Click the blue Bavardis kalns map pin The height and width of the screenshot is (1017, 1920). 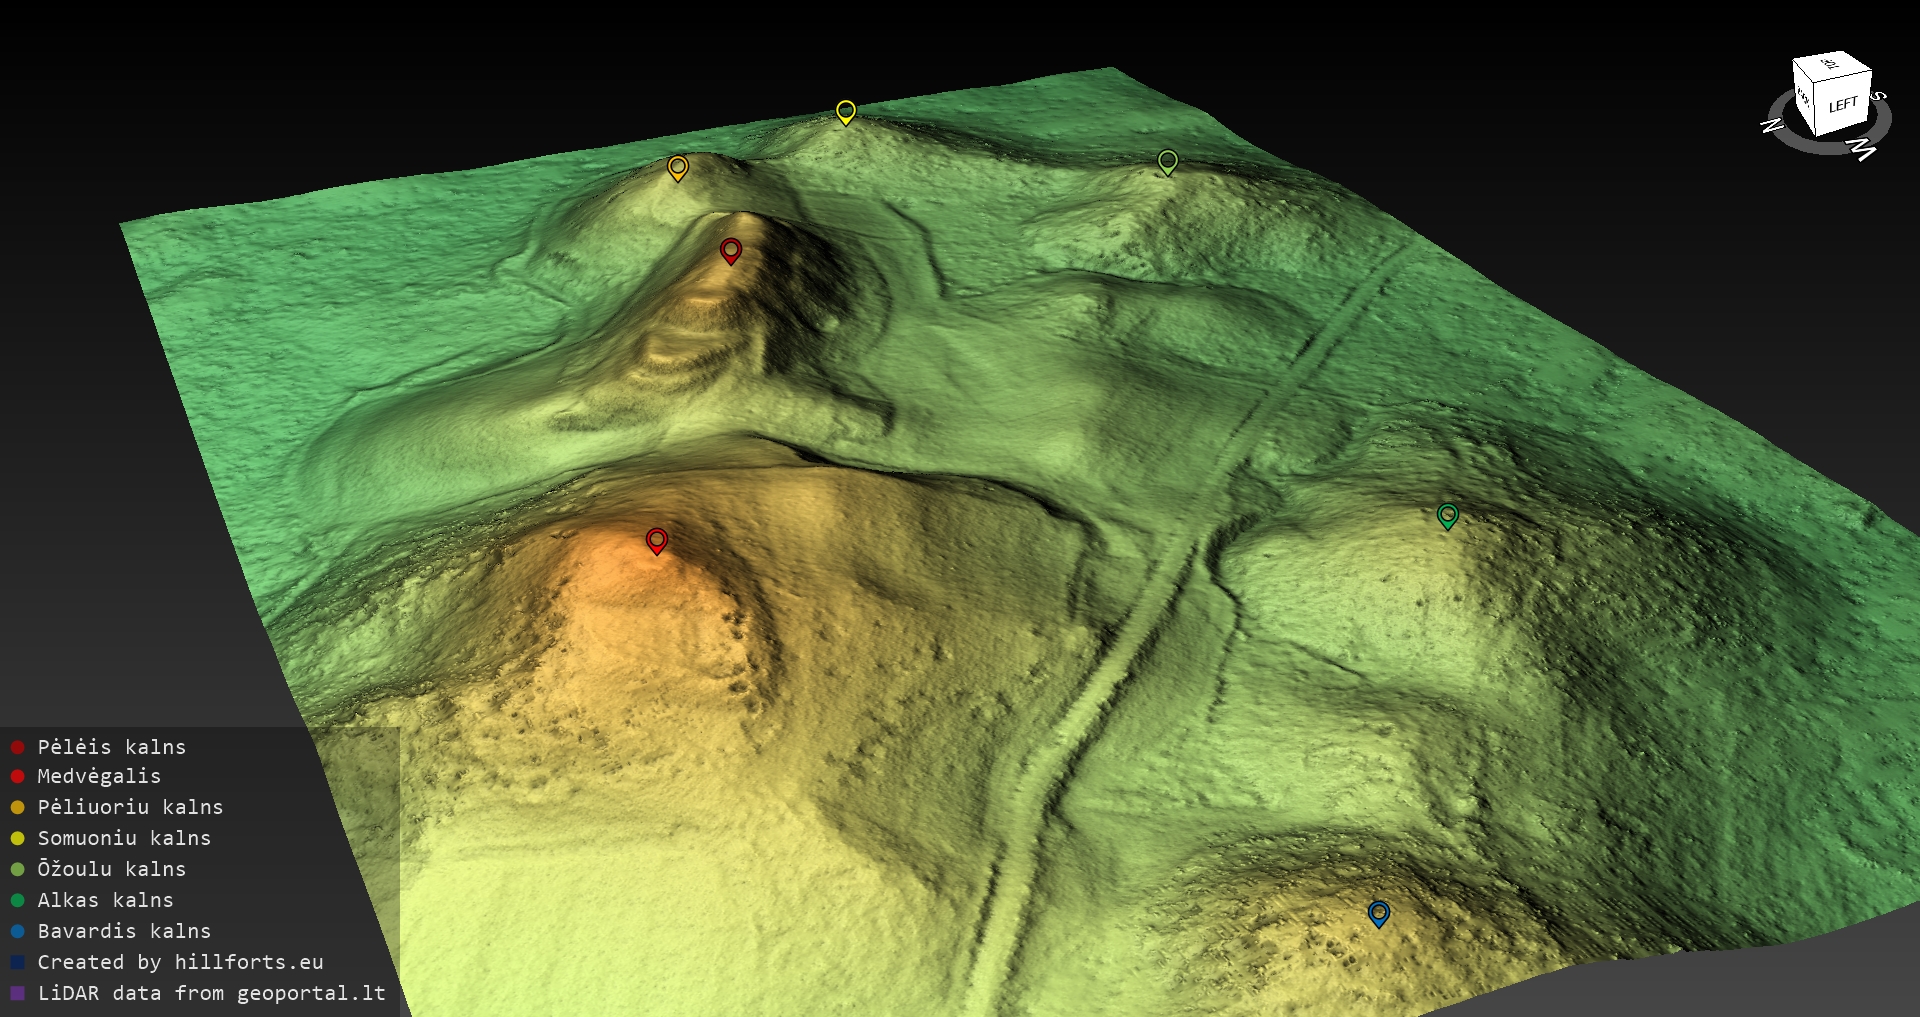(x=1378, y=912)
